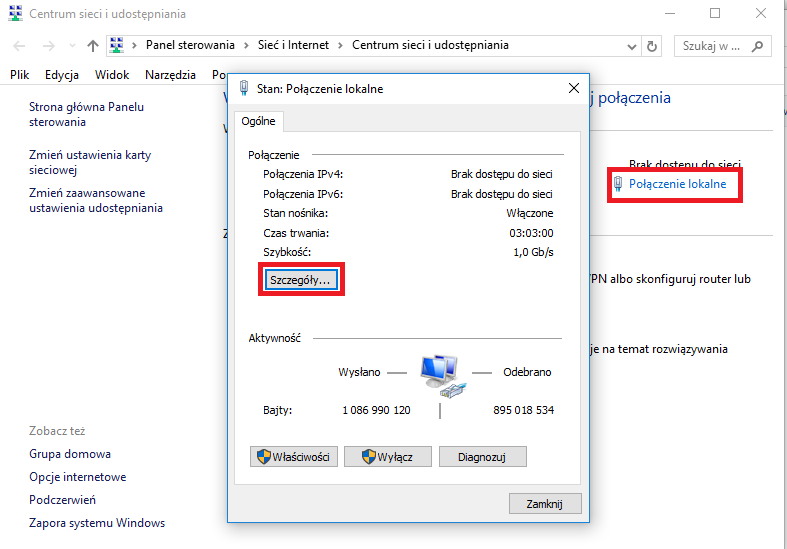The width and height of the screenshot is (787, 549).
Task: Expand the address bar history dropdown
Action: click(632, 47)
